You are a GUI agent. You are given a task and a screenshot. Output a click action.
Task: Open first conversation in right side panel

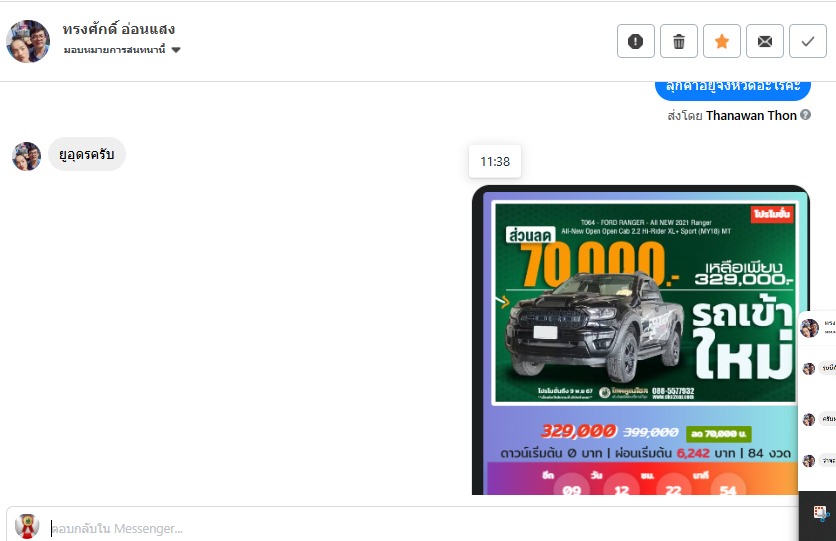(817, 327)
